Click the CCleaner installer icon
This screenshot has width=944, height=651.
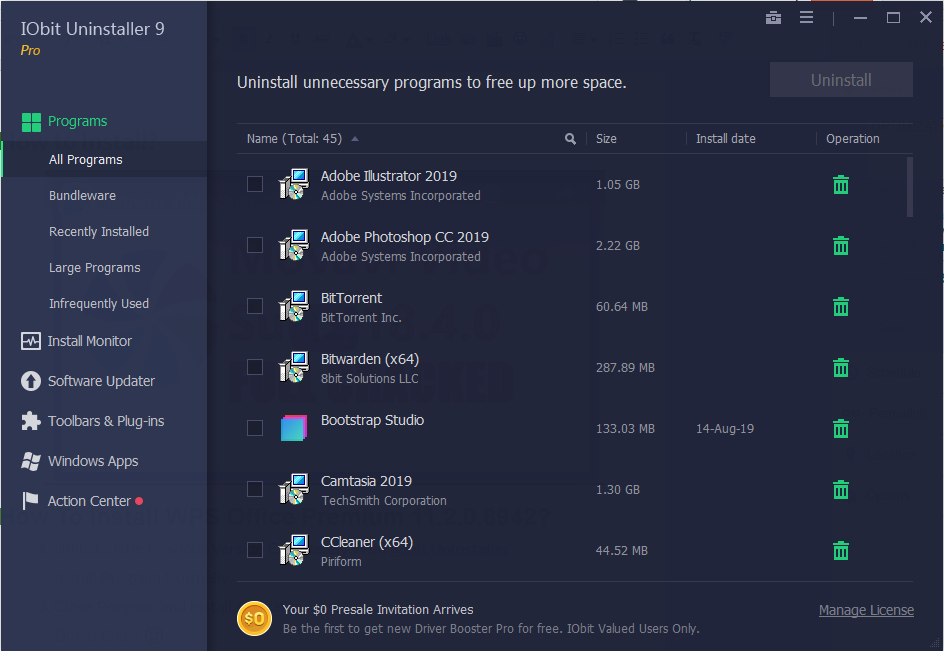(x=294, y=550)
